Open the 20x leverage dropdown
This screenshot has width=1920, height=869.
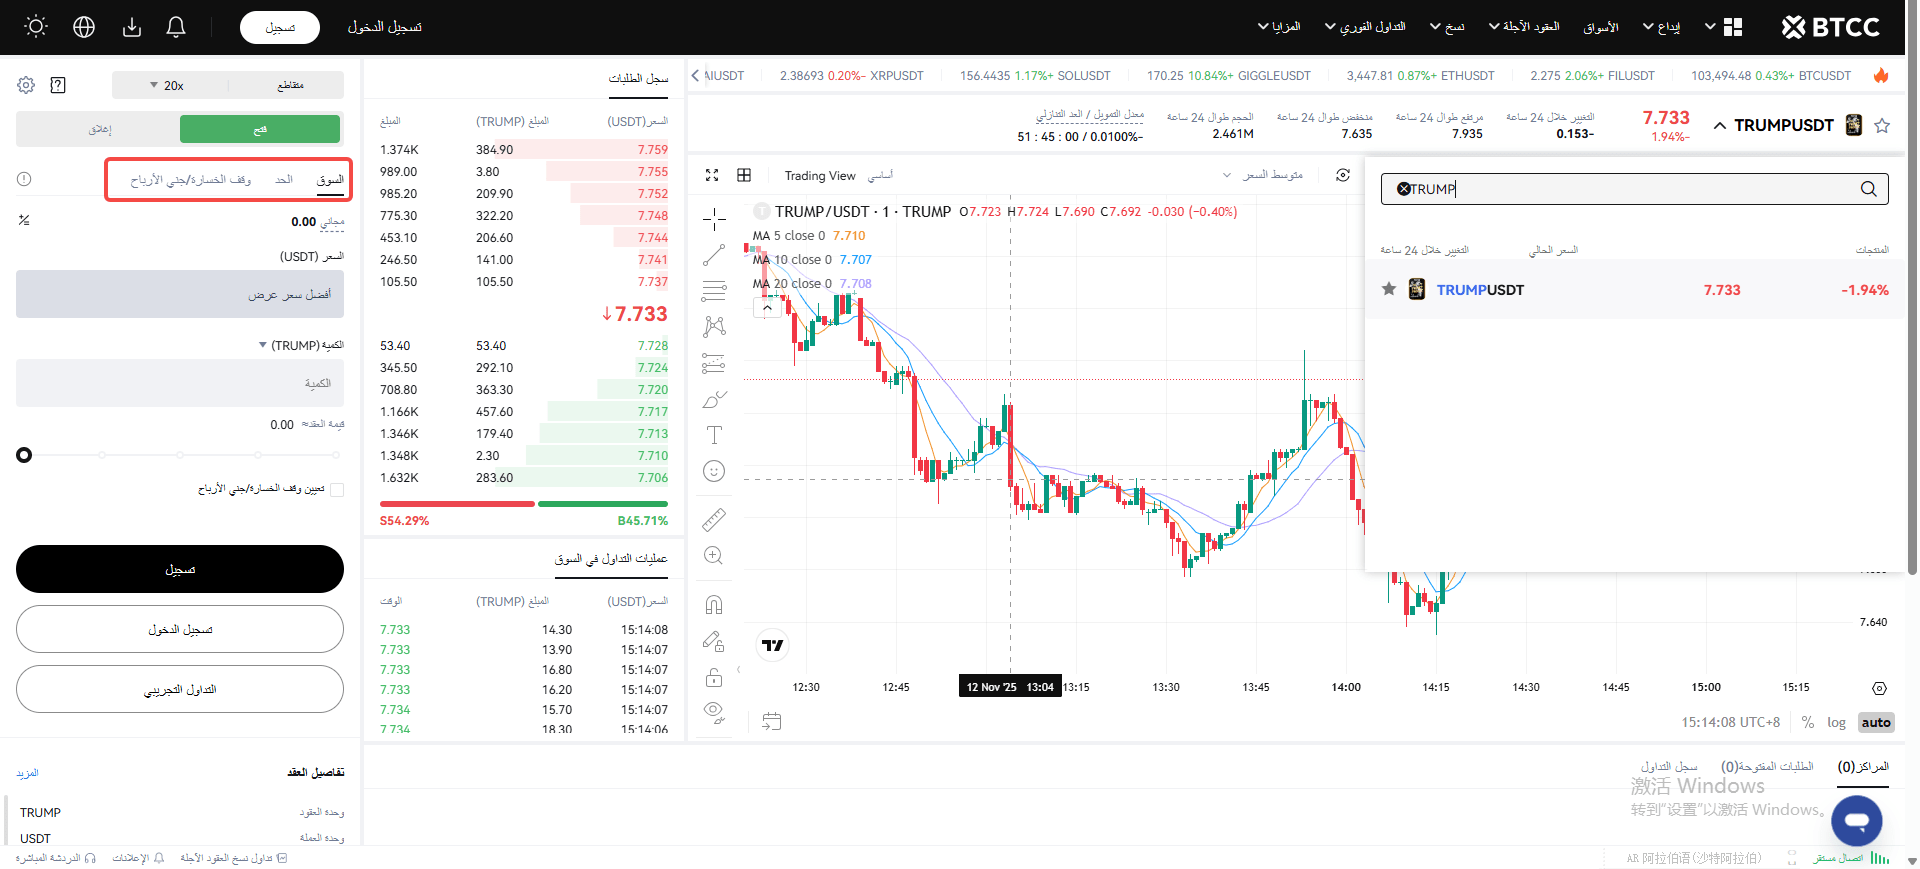click(168, 85)
